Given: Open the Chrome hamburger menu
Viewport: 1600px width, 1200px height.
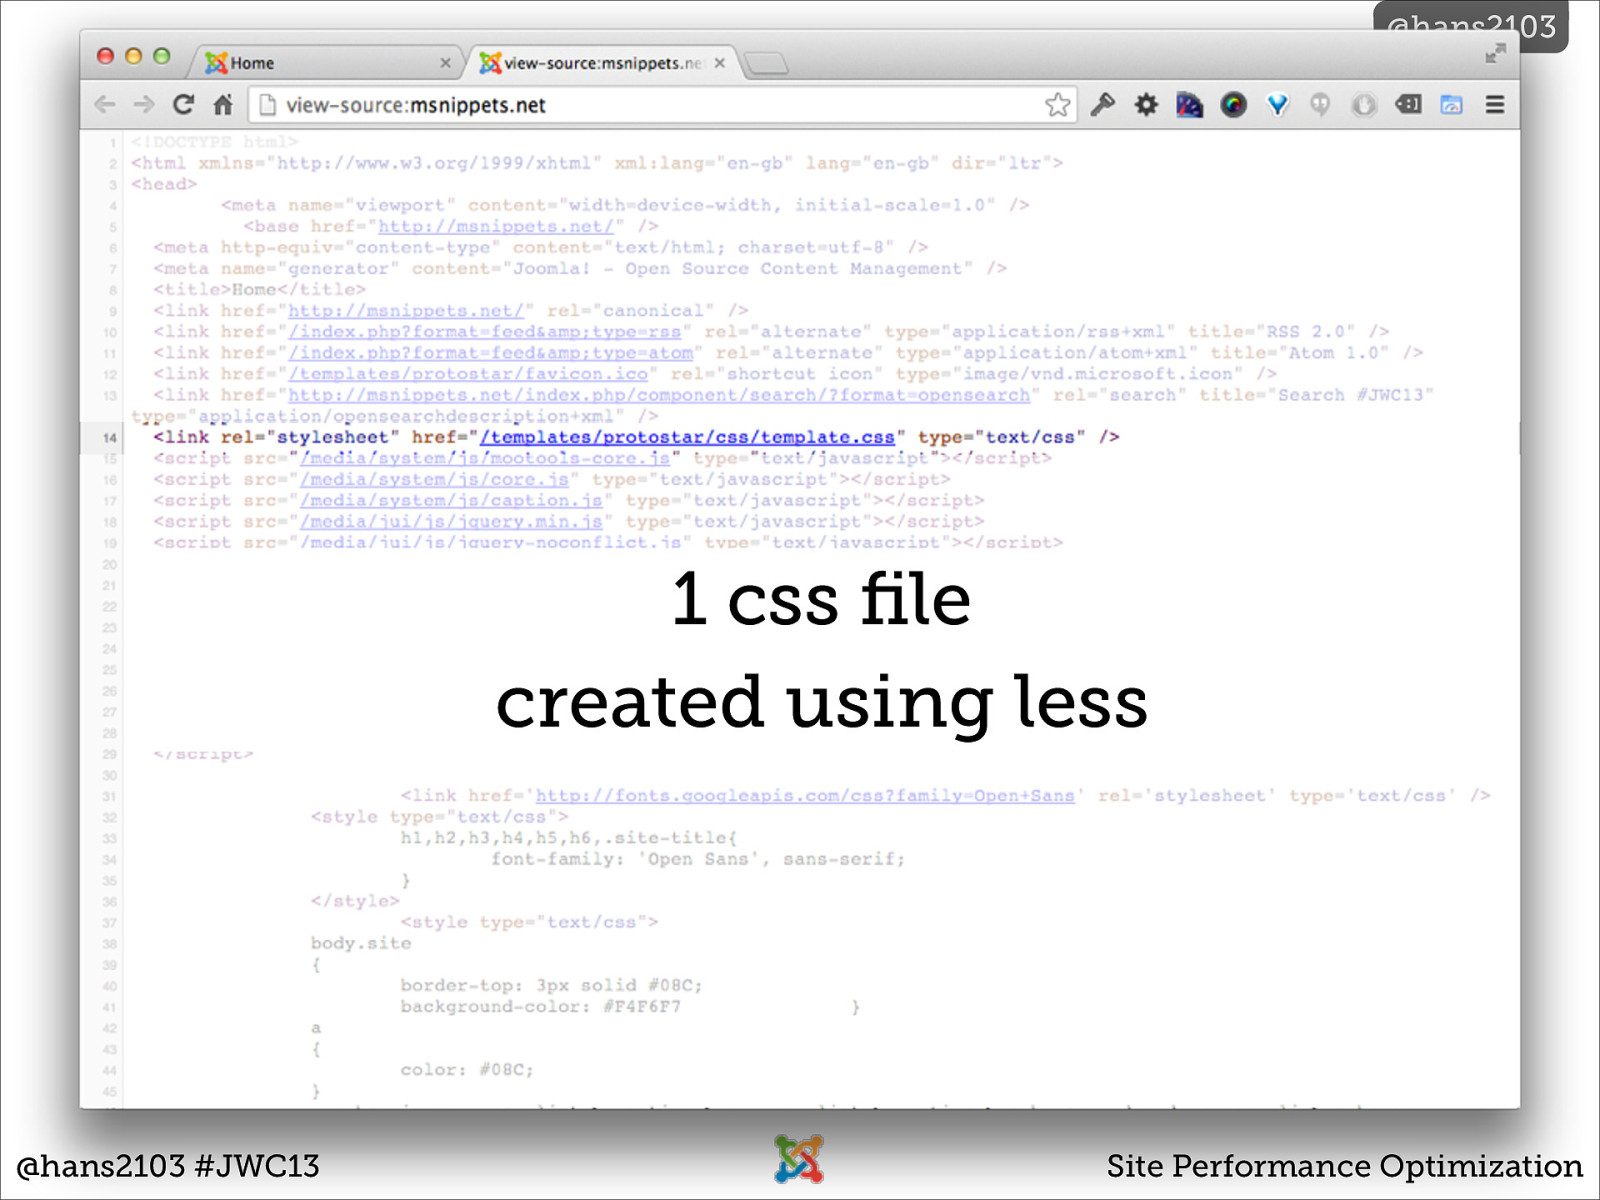Looking at the screenshot, I should [x=1495, y=104].
